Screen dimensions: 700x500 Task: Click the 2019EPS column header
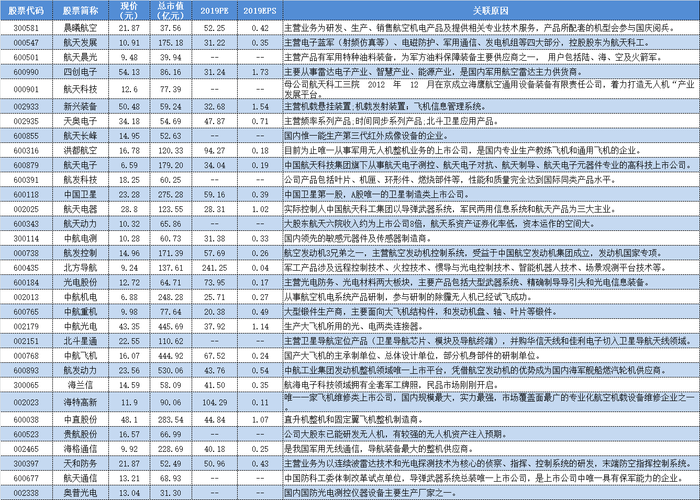(x=260, y=11)
